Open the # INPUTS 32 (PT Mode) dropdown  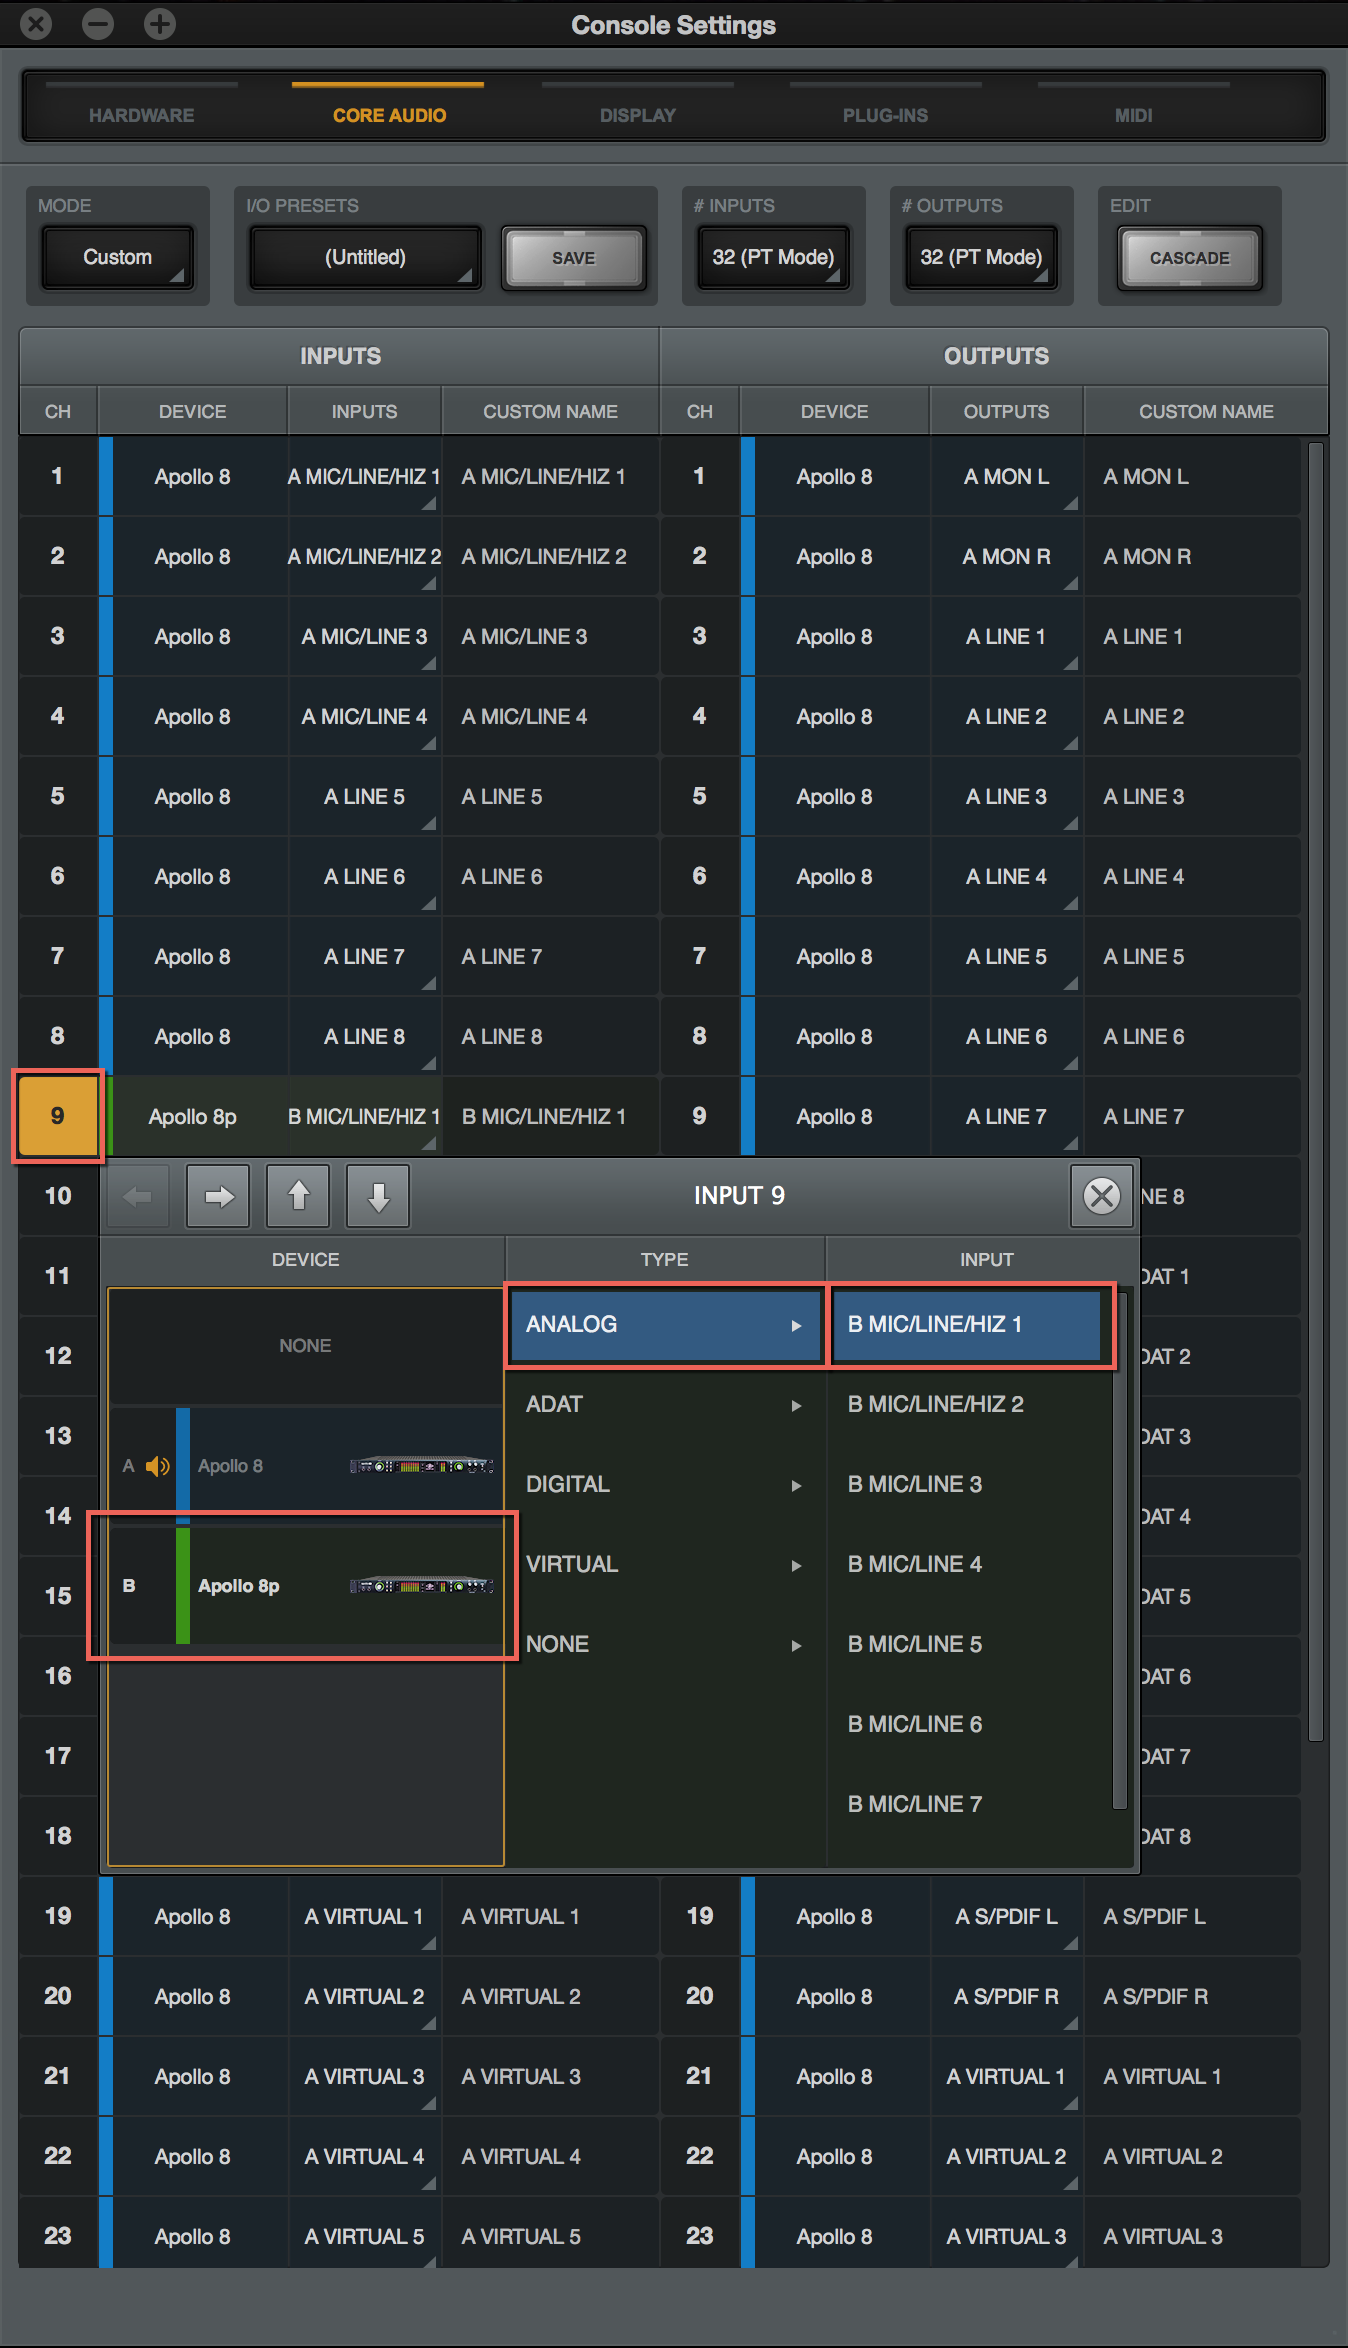tap(773, 257)
